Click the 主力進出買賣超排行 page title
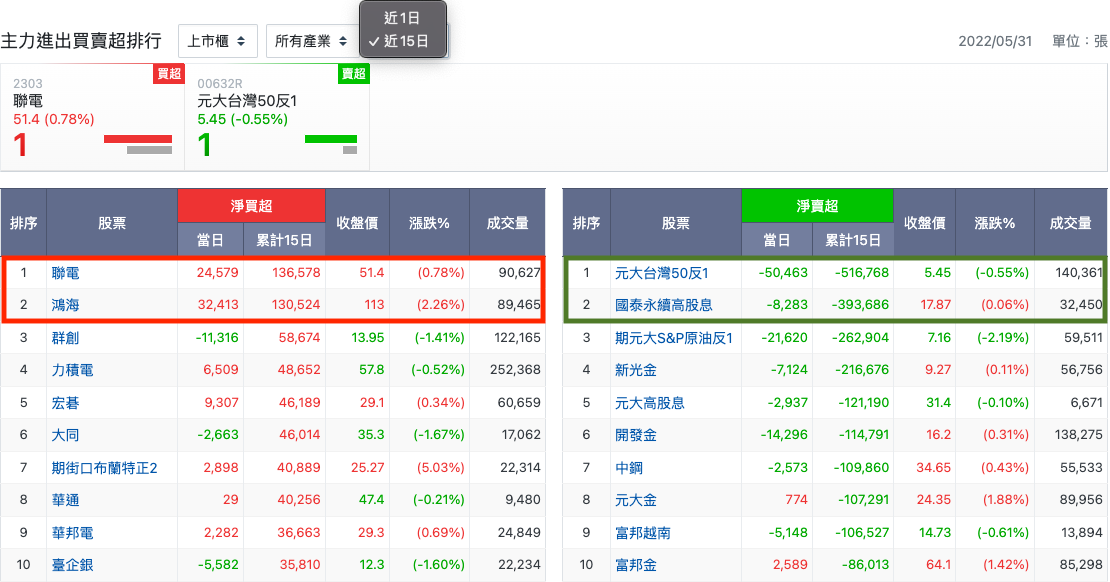The image size is (1110, 582). [x=81, y=40]
